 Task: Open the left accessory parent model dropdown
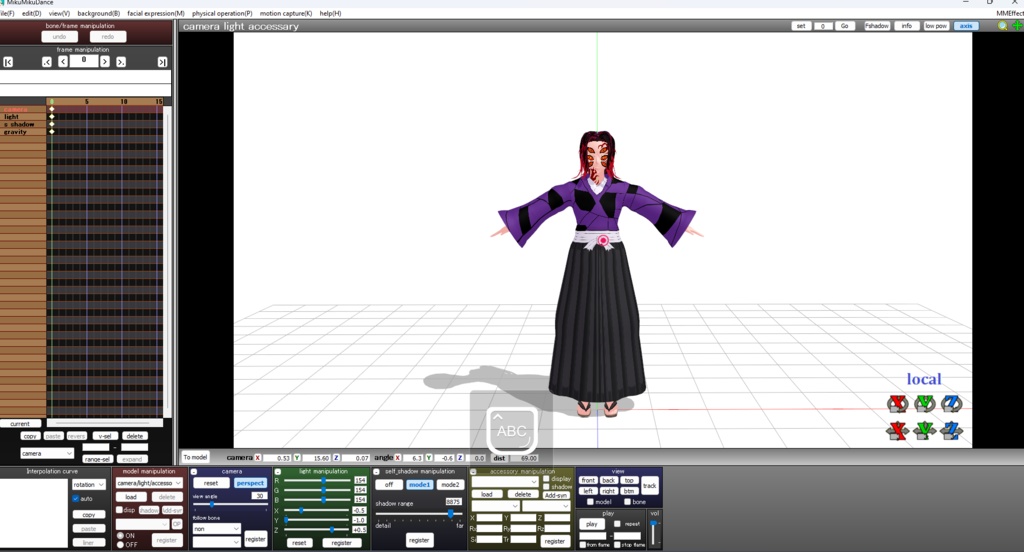tap(496, 506)
